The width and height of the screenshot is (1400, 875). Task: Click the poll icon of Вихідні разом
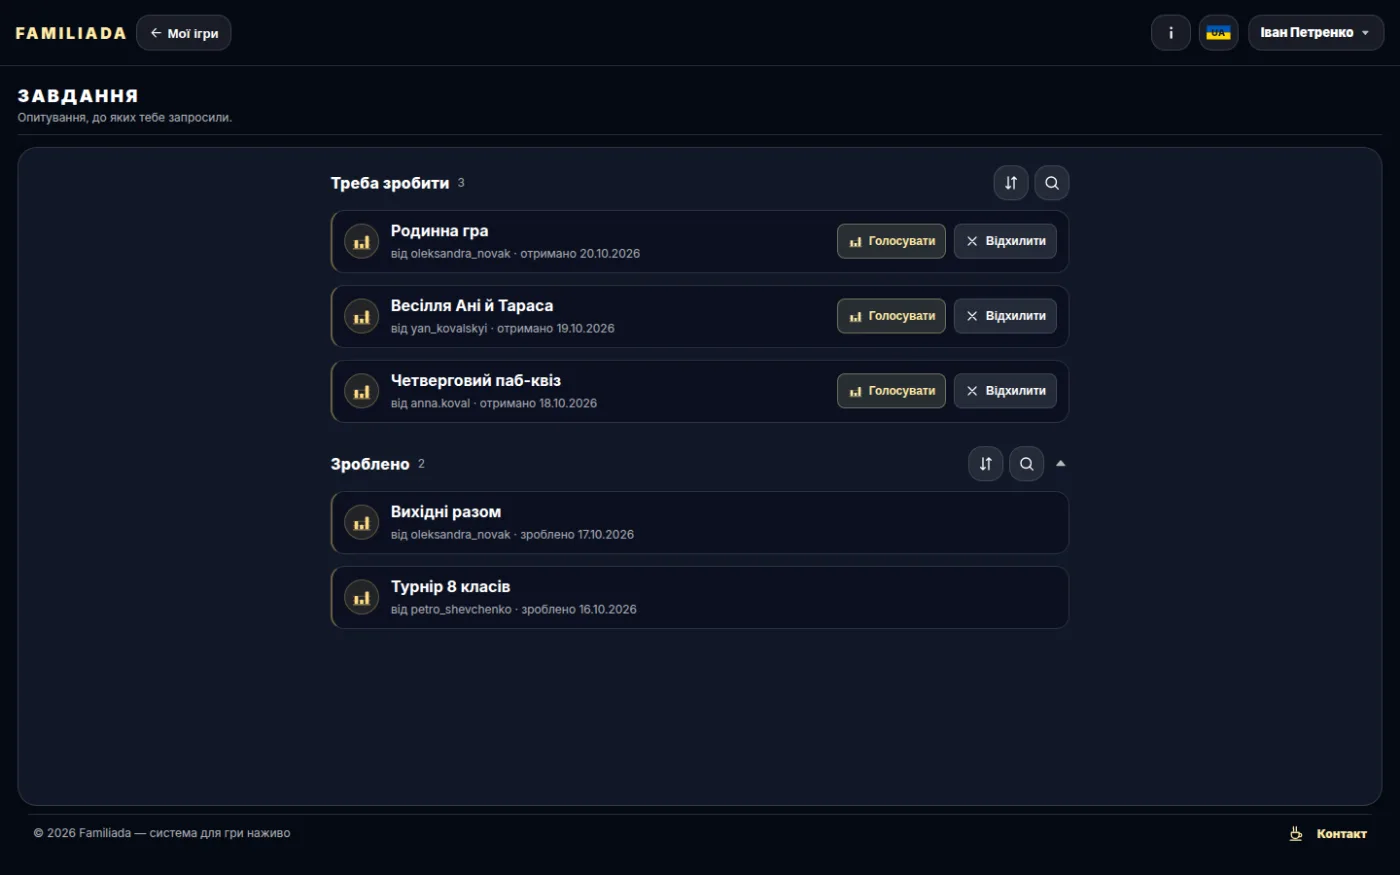[x=362, y=523]
